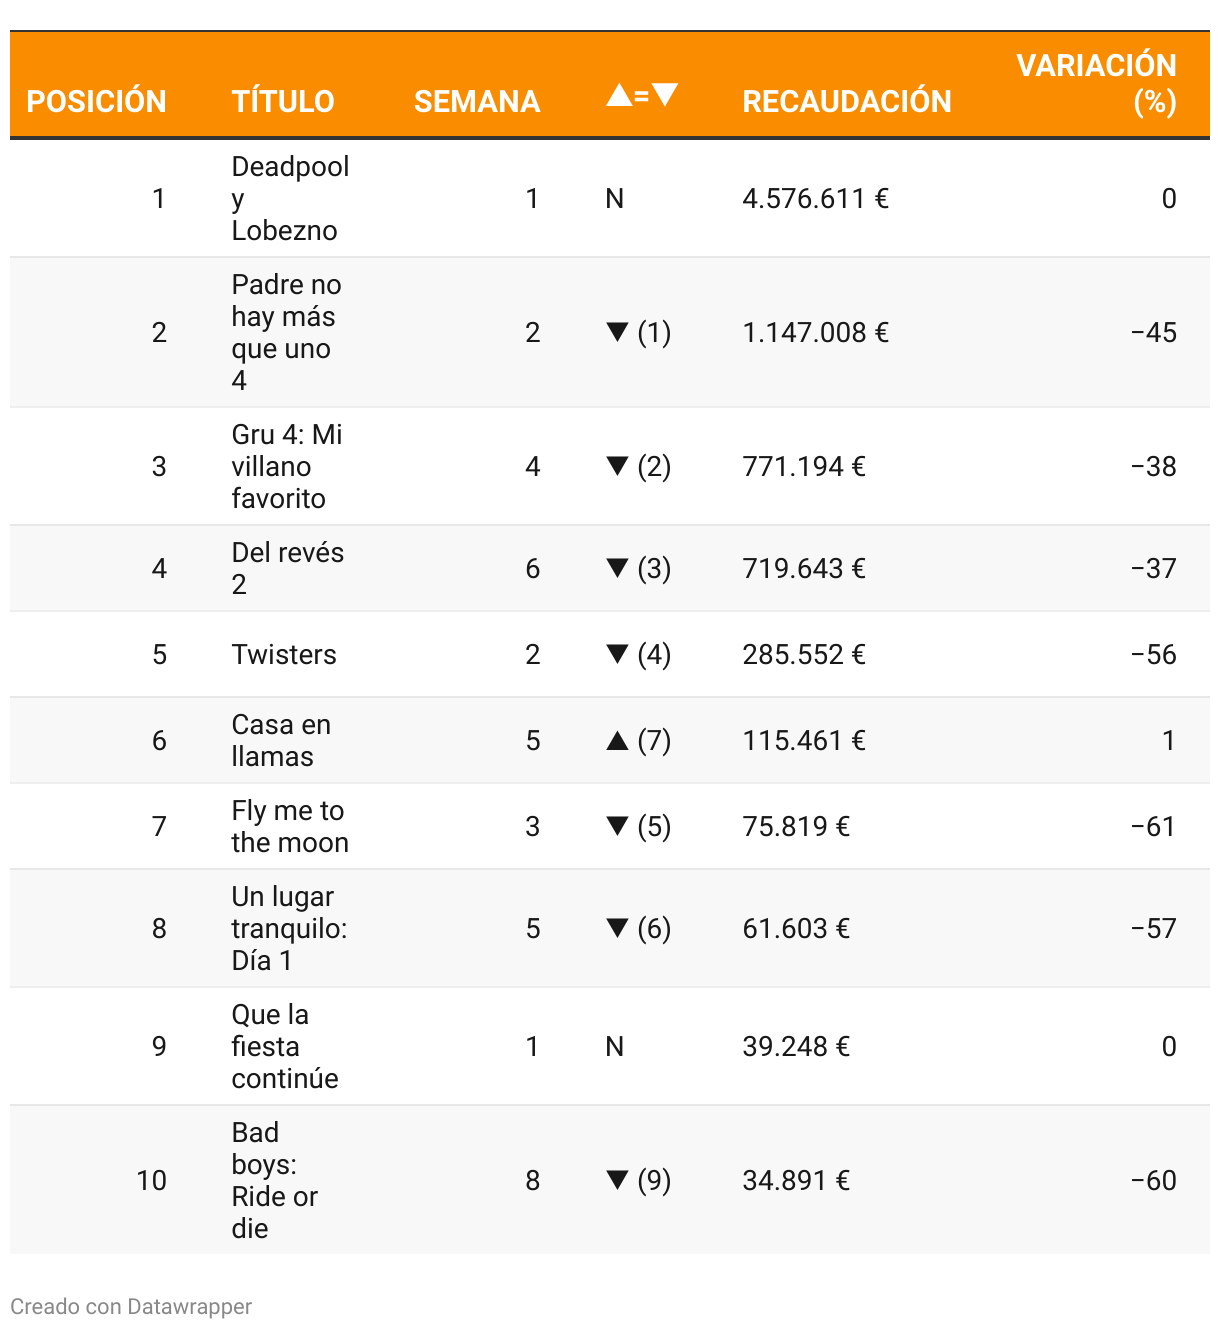
Task: Click the −61 variation value for Fly me to the moon
Action: [x=1153, y=826]
